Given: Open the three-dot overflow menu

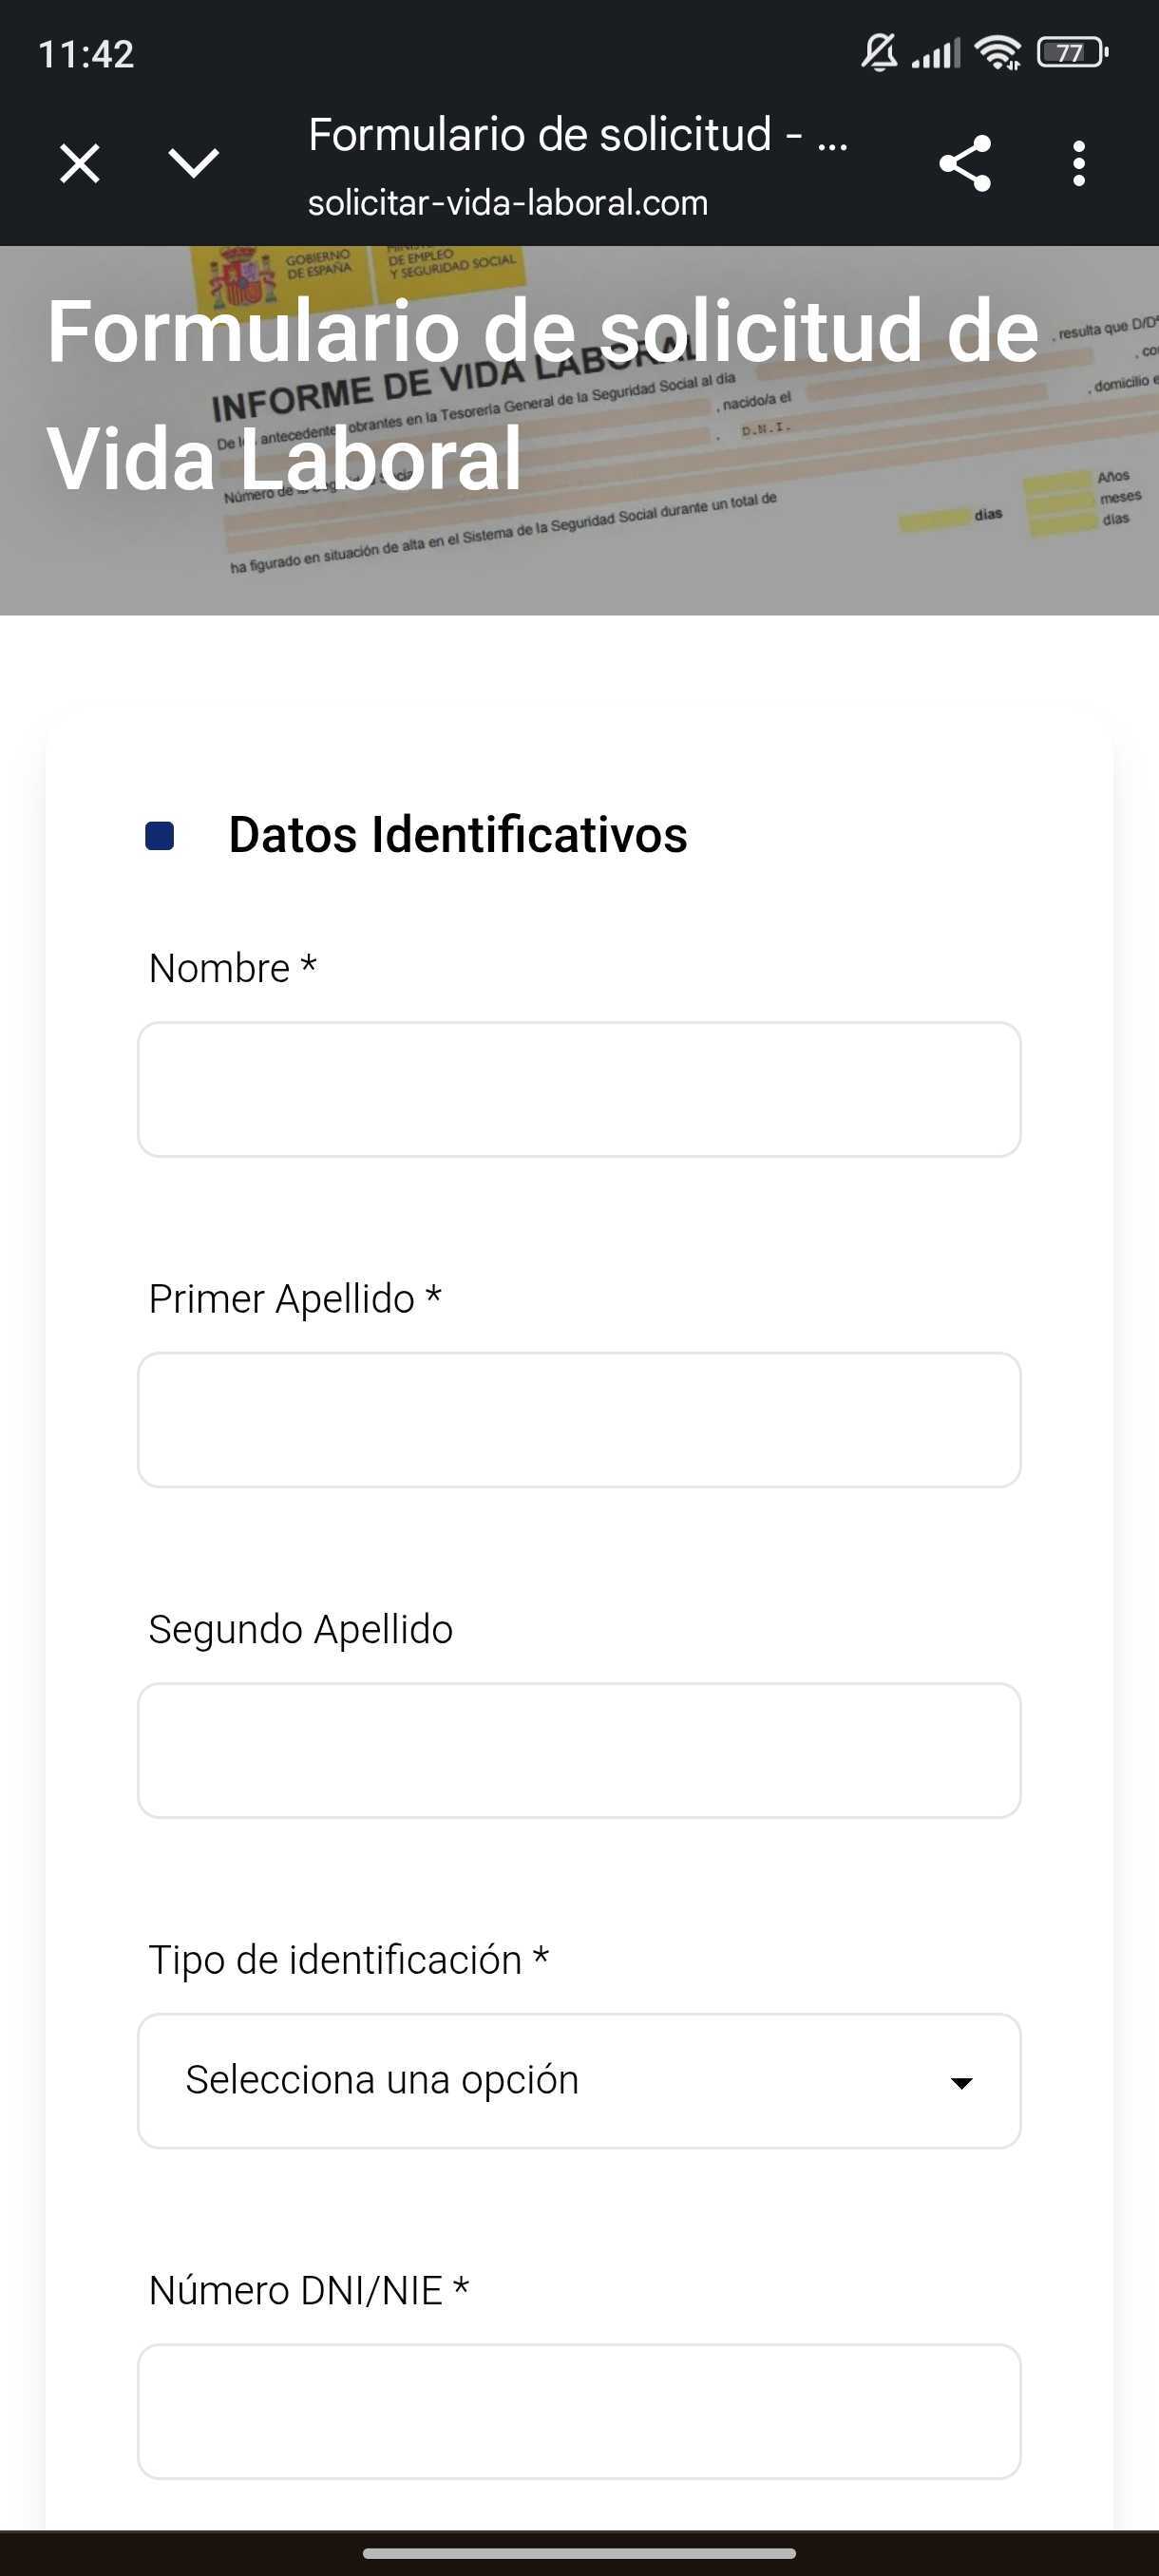Looking at the screenshot, I should tap(1078, 163).
